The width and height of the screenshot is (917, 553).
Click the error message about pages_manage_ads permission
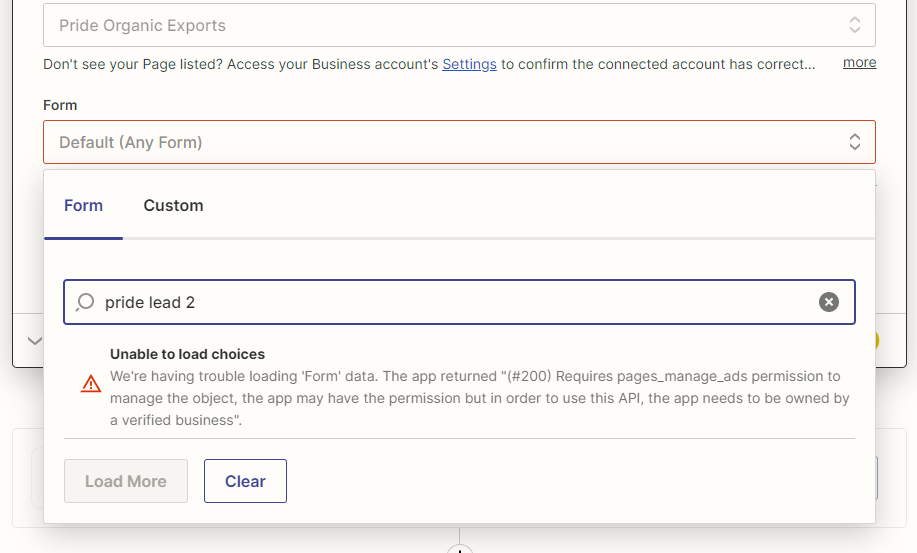480,398
